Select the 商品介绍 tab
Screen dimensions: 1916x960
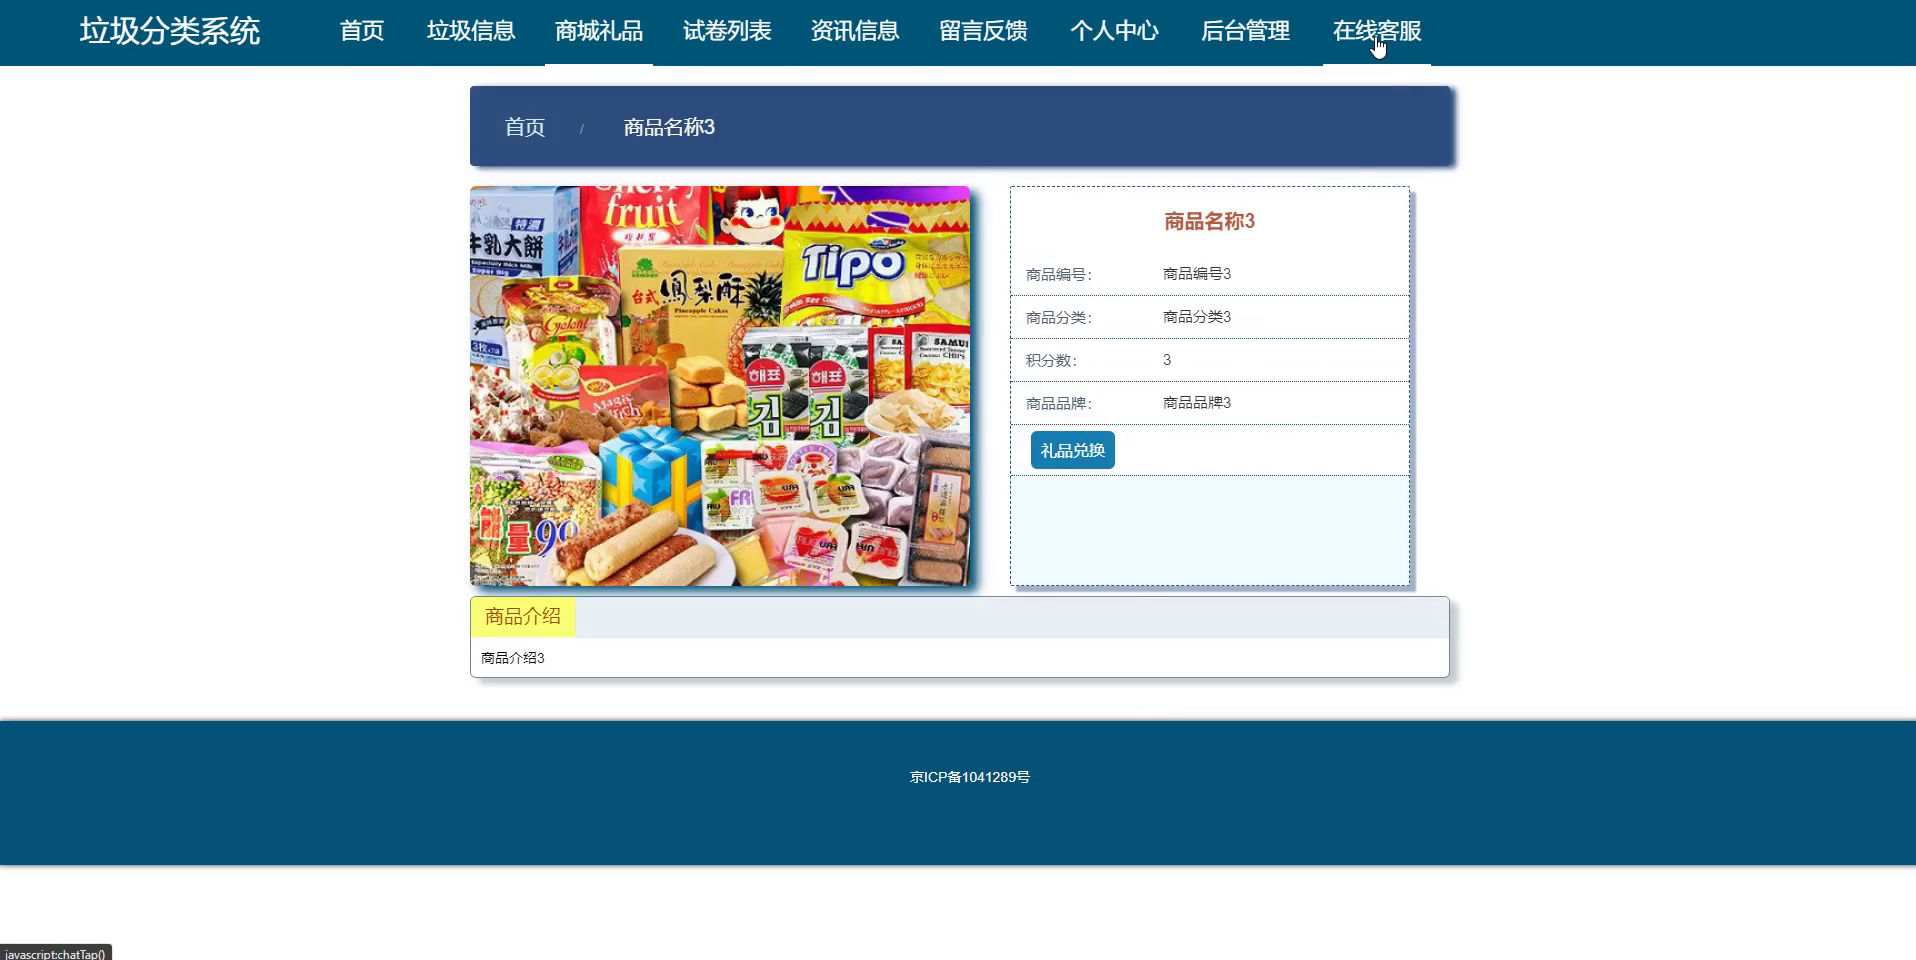[x=523, y=616]
